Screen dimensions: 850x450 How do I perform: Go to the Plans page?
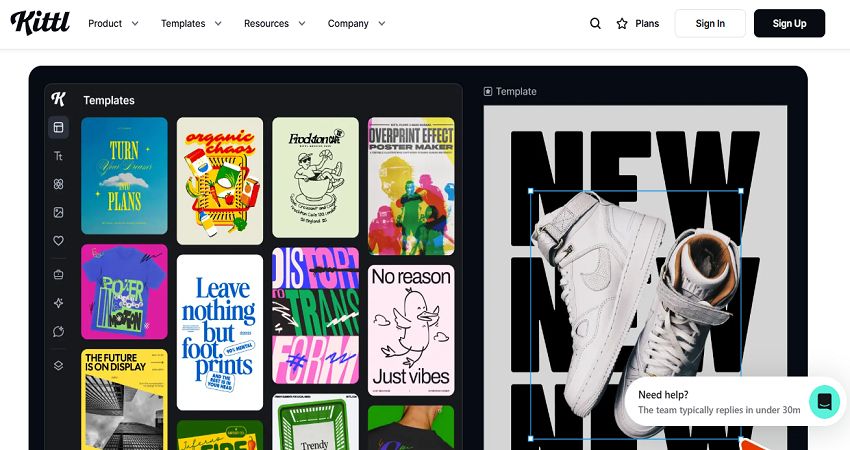647,23
